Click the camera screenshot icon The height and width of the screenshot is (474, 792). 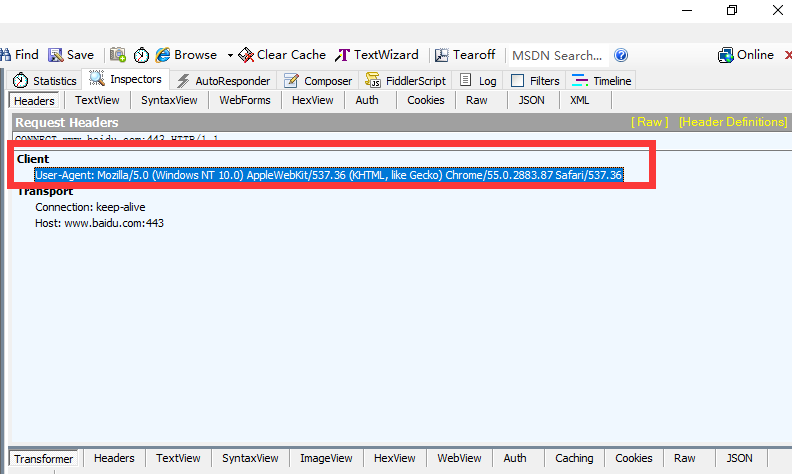click(118, 55)
